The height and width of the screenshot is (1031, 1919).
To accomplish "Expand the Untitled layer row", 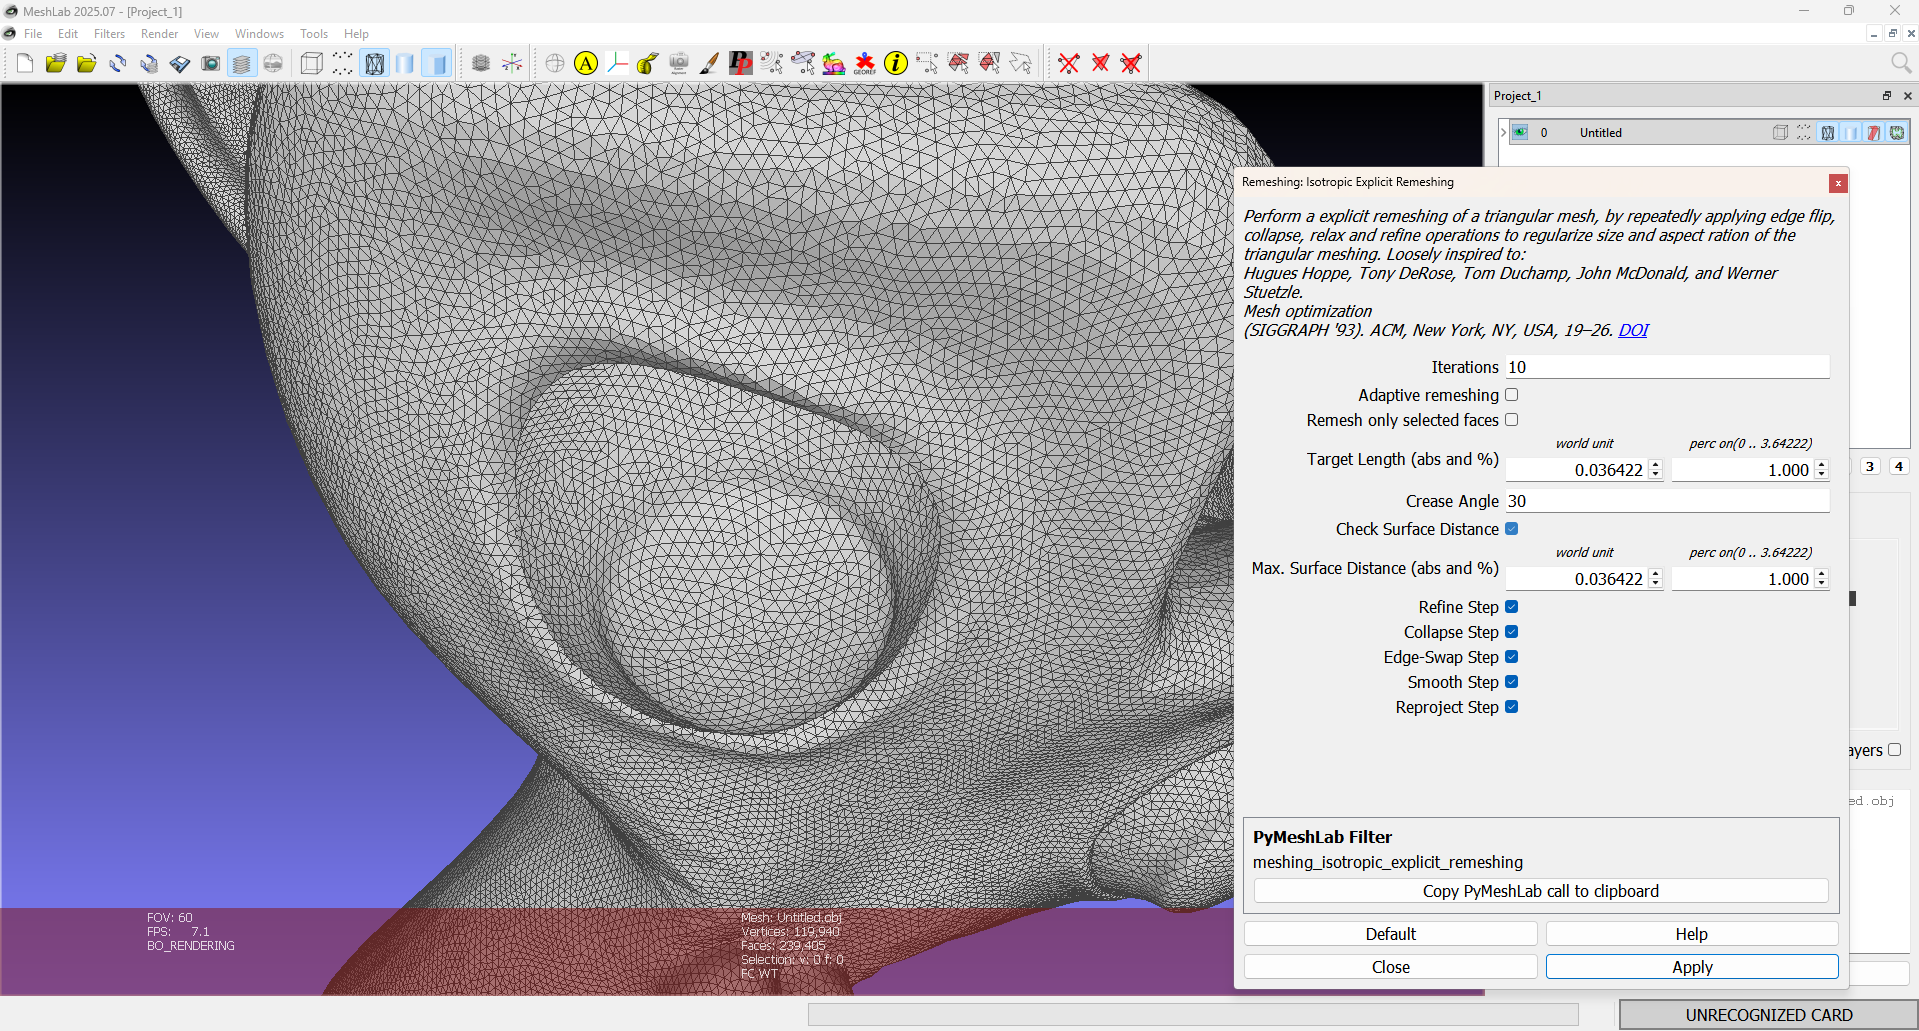I will tap(1503, 132).
